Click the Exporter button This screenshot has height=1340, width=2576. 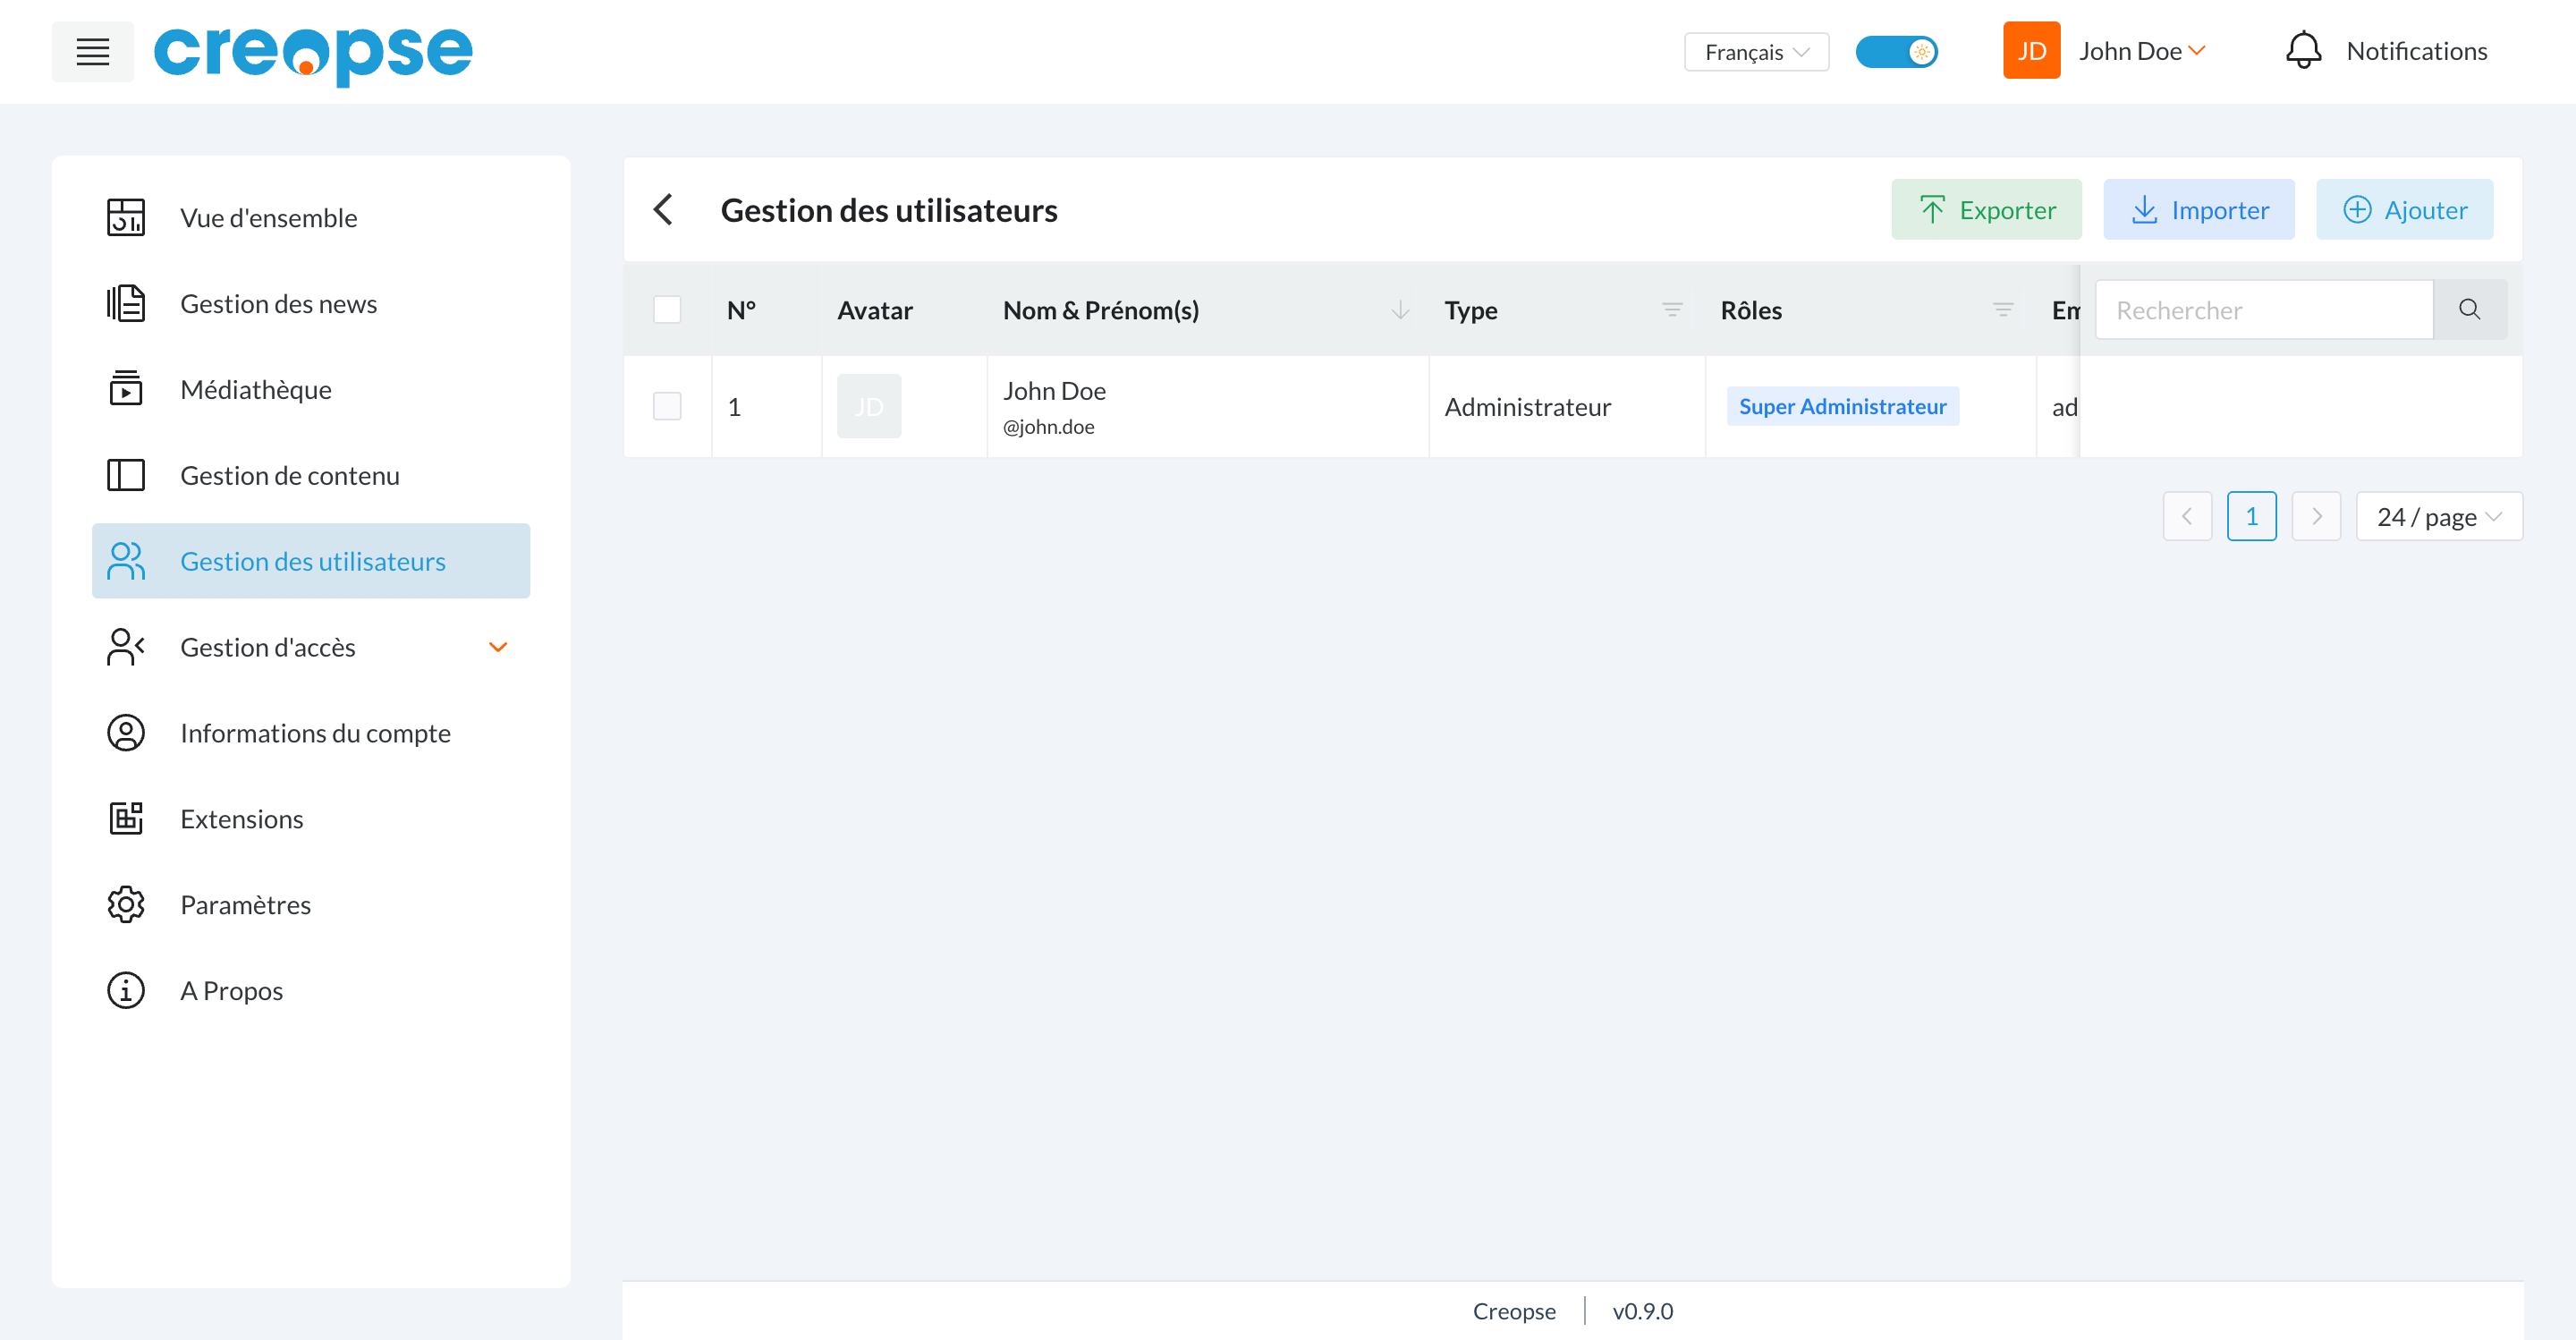click(1986, 209)
